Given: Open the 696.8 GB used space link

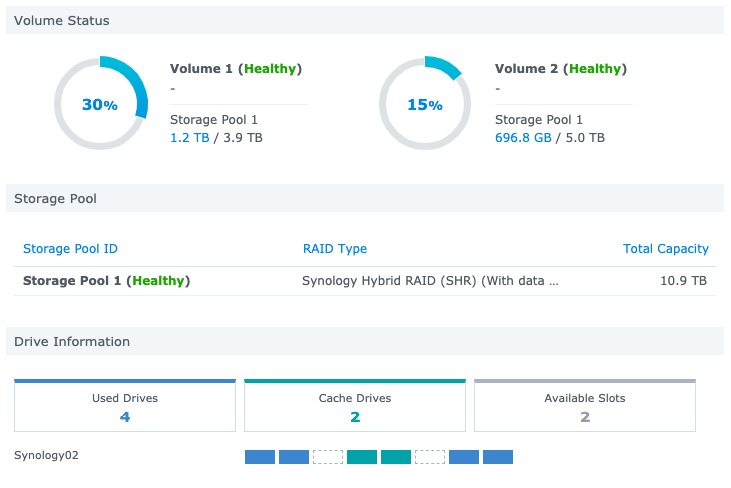Looking at the screenshot, I should (523, 138).
